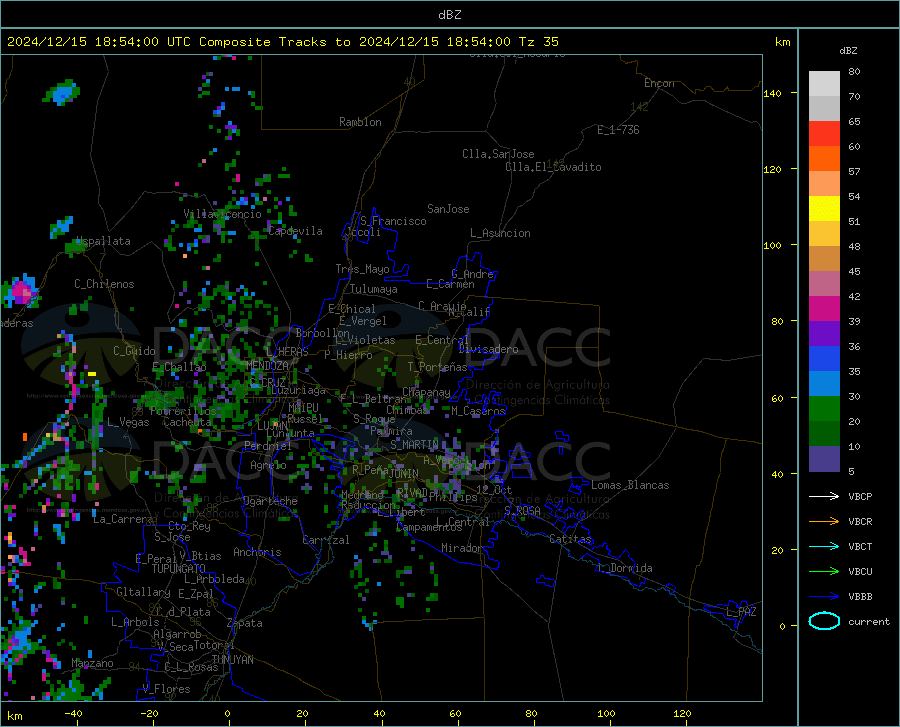Click the Mirador place label
The width and height of the screenshot is (900, 727).
coord(462,548)
